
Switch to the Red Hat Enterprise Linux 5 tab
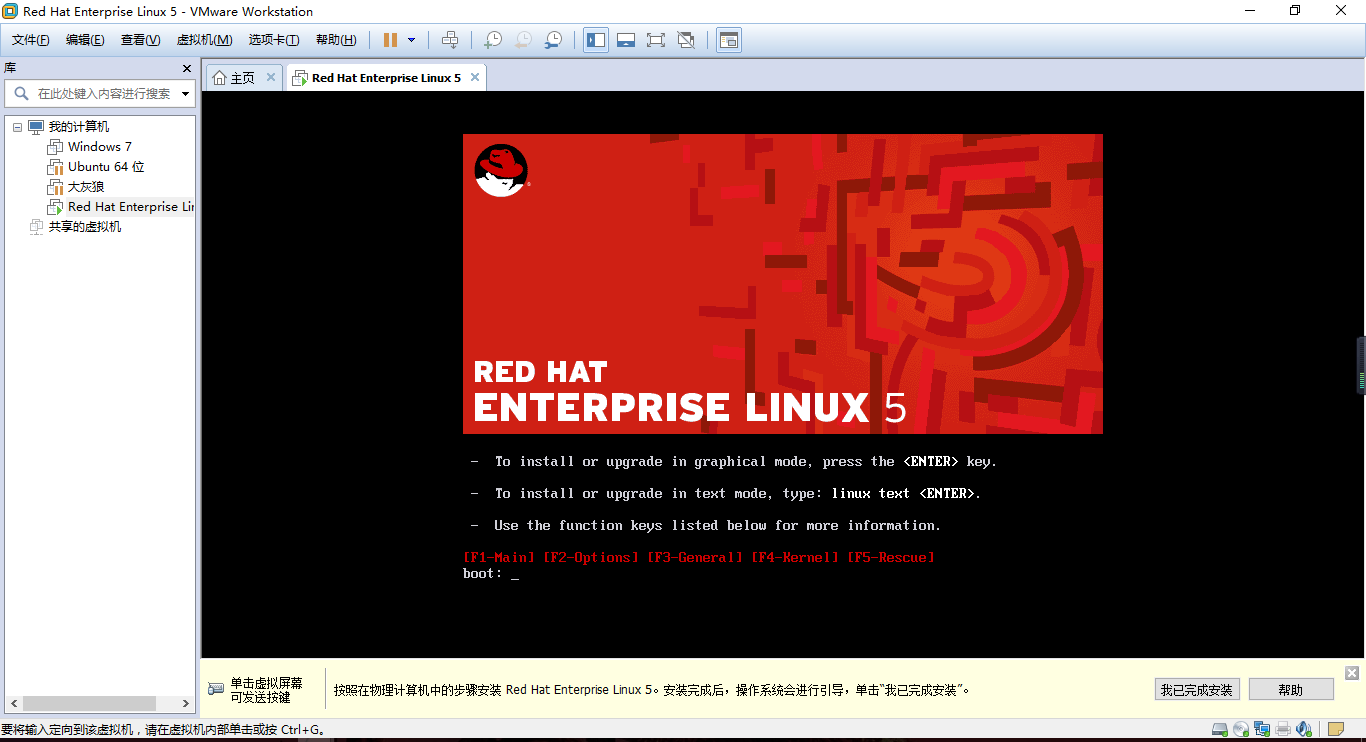click(386, 78)
